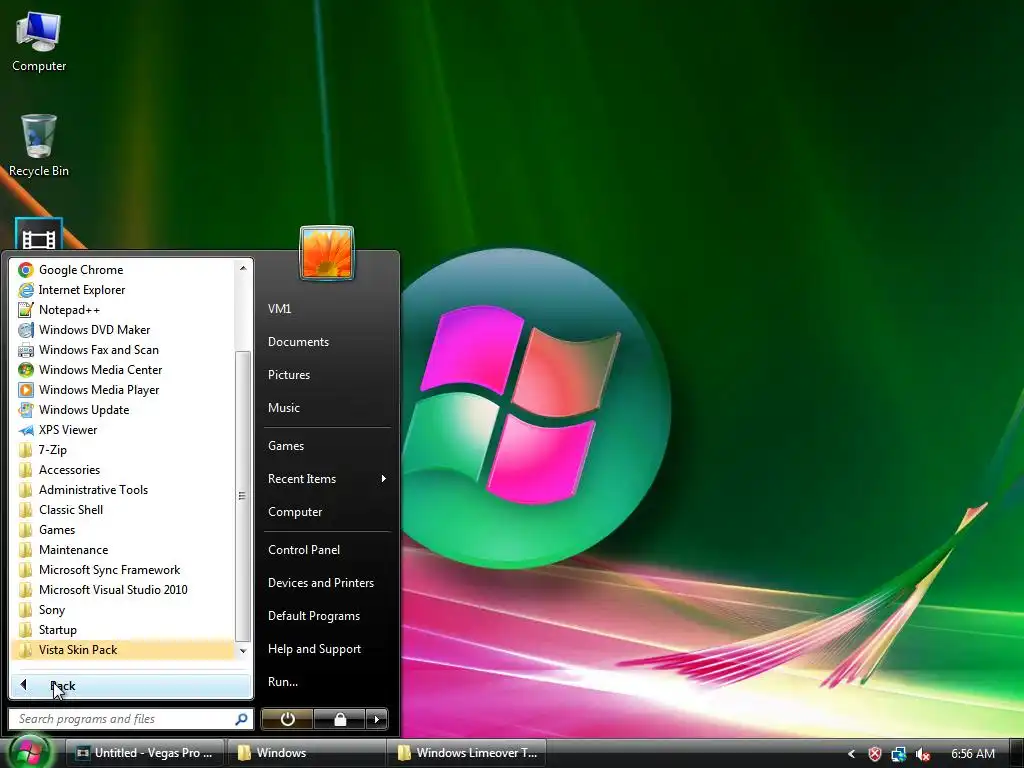Launch Windows Media Center
Screen dimensions: 1024x768
click(x=123, y=370)
